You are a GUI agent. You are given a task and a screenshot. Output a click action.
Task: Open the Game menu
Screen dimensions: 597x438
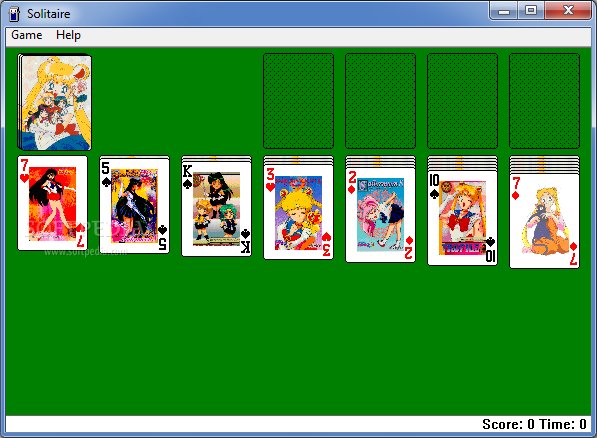[27, 35]
